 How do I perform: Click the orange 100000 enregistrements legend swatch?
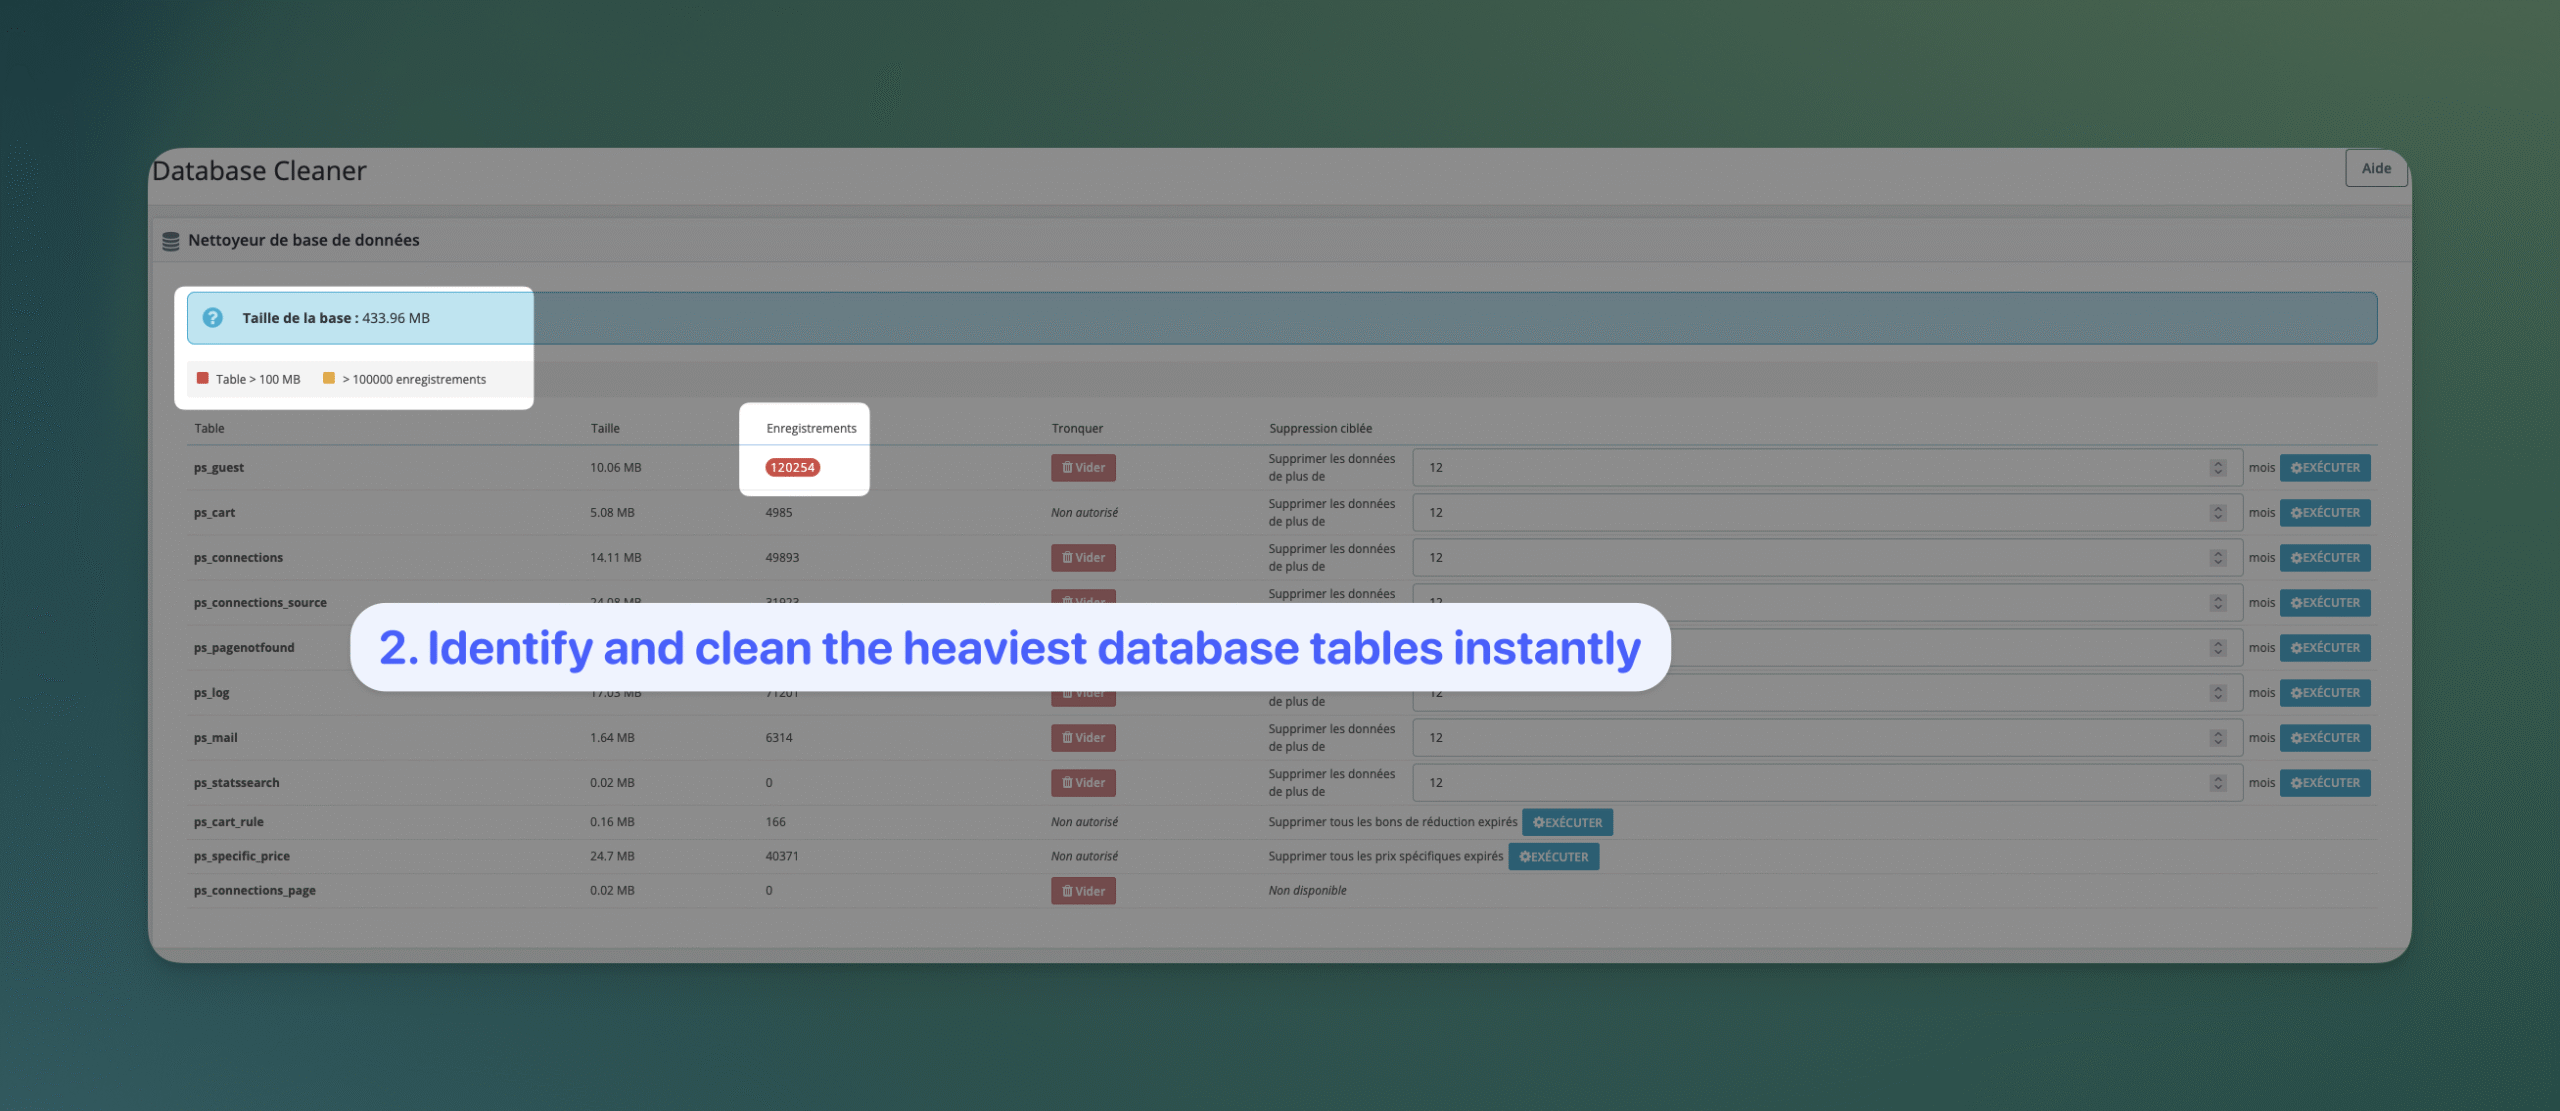[329, 378]
